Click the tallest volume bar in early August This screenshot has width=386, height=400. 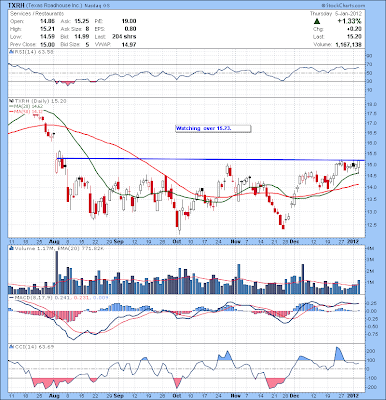(57, 272)
